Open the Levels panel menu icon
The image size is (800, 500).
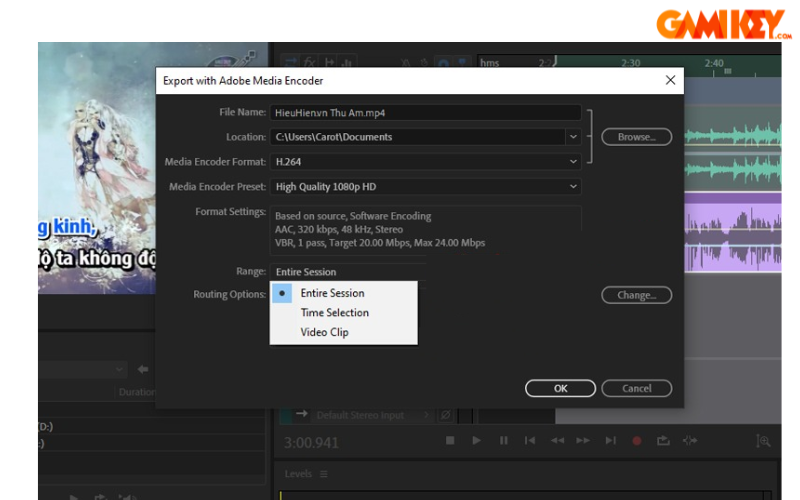click(323, 474)
